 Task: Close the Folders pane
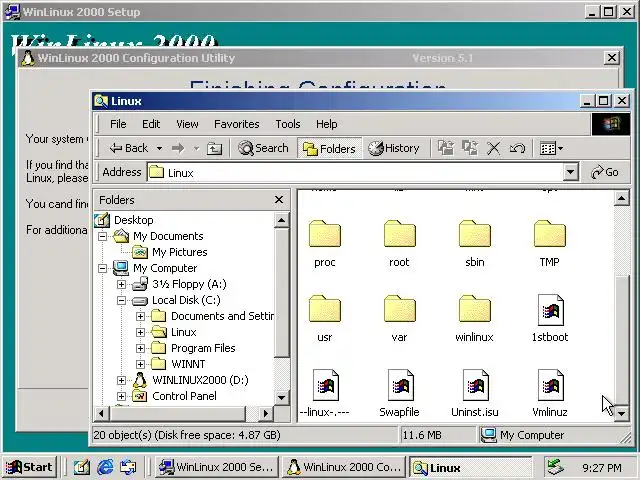(x=279, y=200)
